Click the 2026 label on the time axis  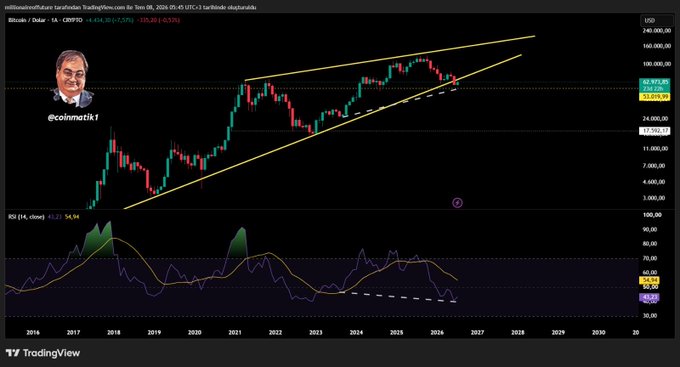click(437, 332)
